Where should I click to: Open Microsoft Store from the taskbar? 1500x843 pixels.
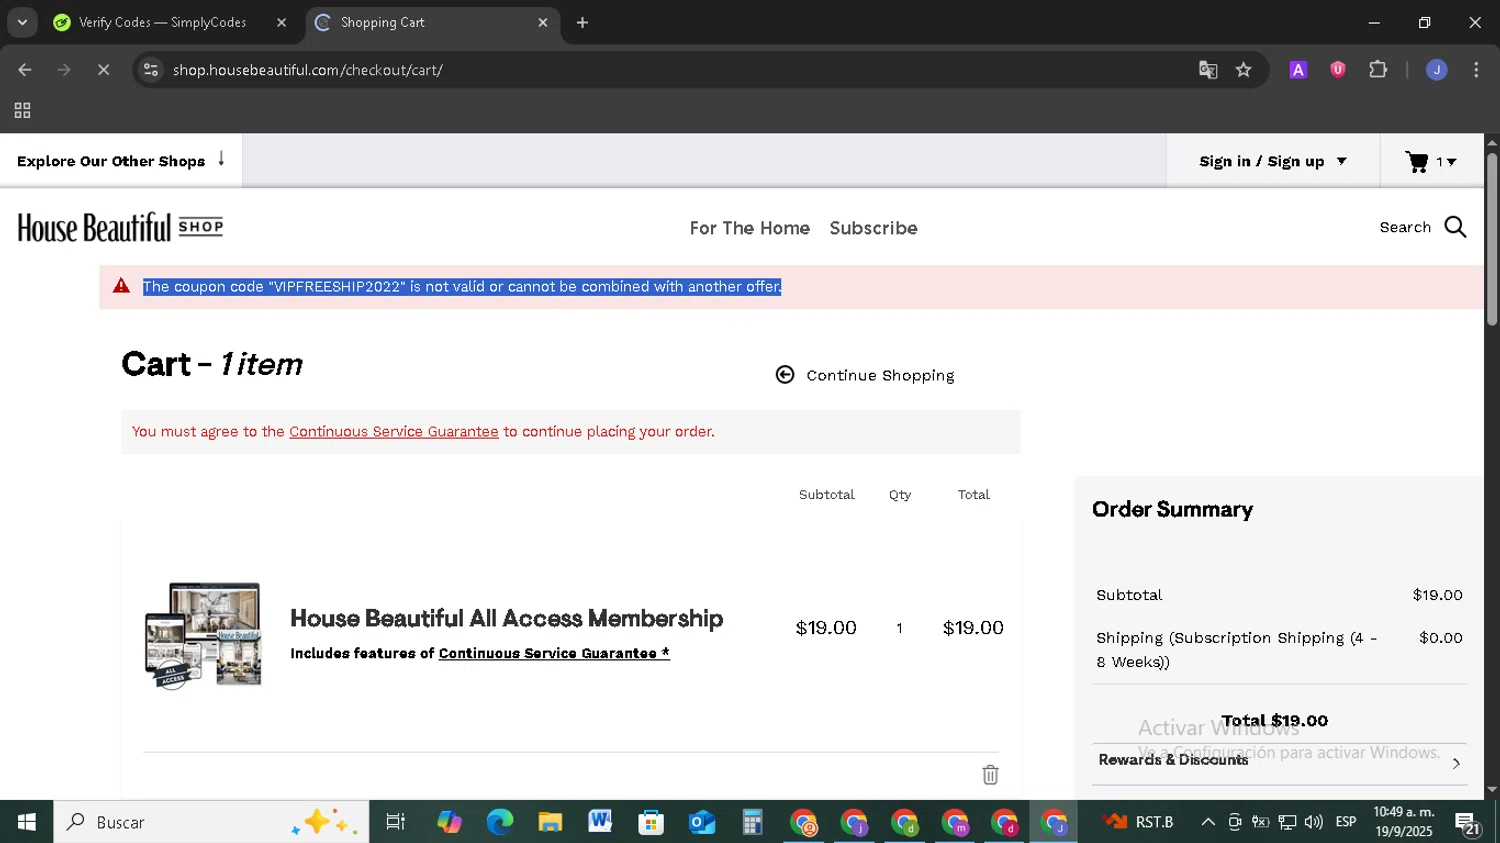651,822
